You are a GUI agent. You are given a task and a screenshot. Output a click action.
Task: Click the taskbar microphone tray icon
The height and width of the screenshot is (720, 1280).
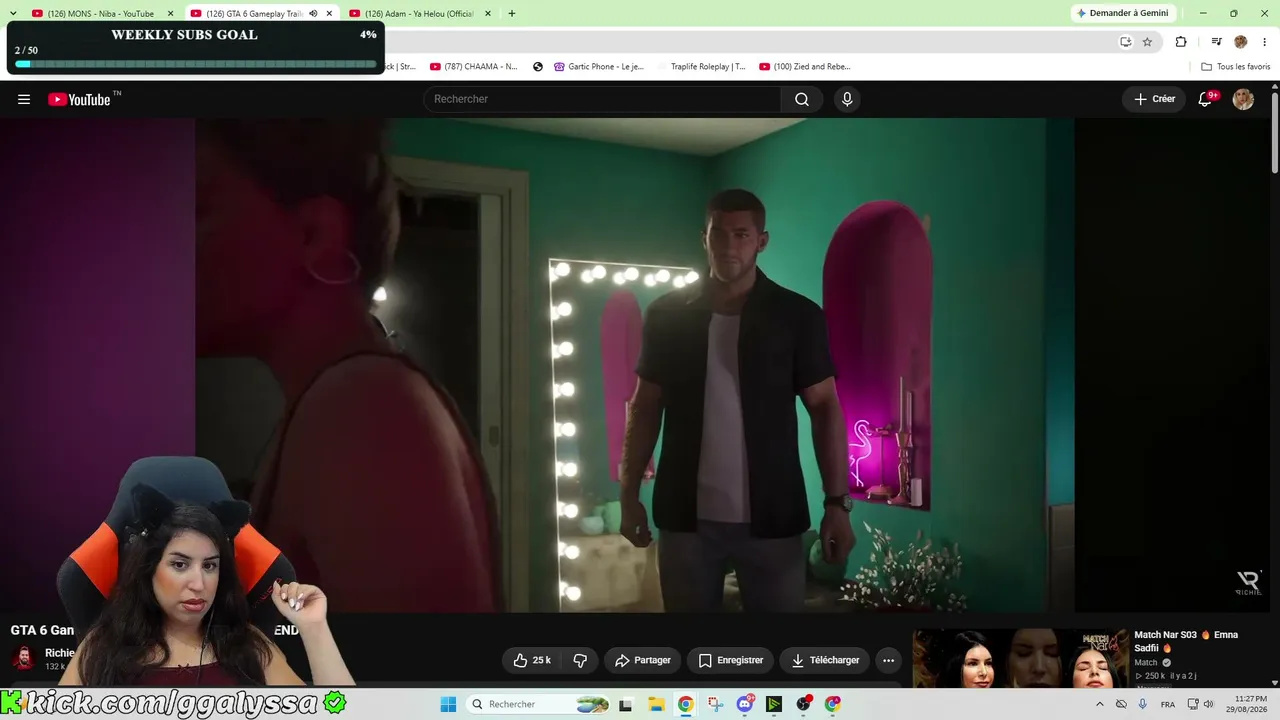1144,704
